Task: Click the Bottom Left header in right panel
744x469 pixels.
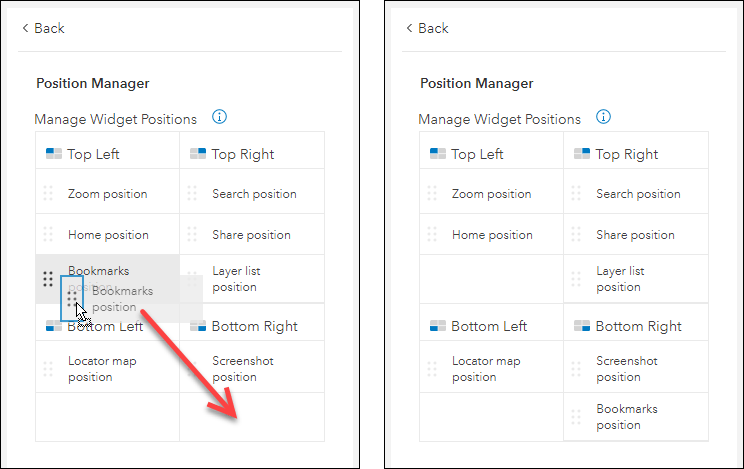Action: tap(490, 326)
